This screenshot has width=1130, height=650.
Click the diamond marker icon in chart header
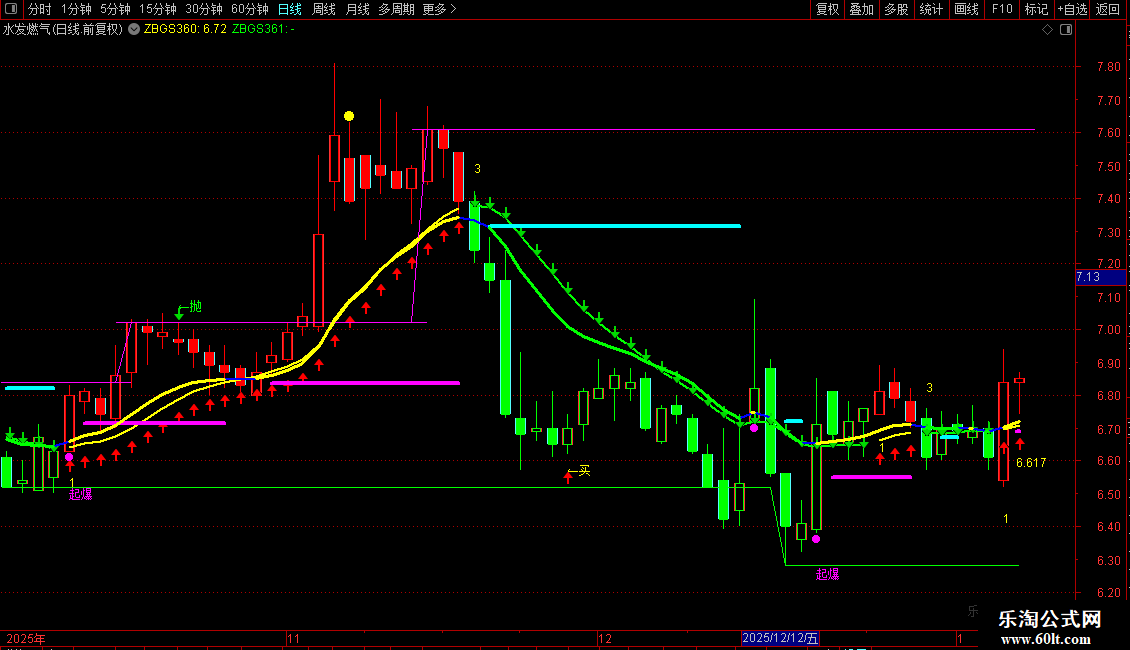[1048, 30]
